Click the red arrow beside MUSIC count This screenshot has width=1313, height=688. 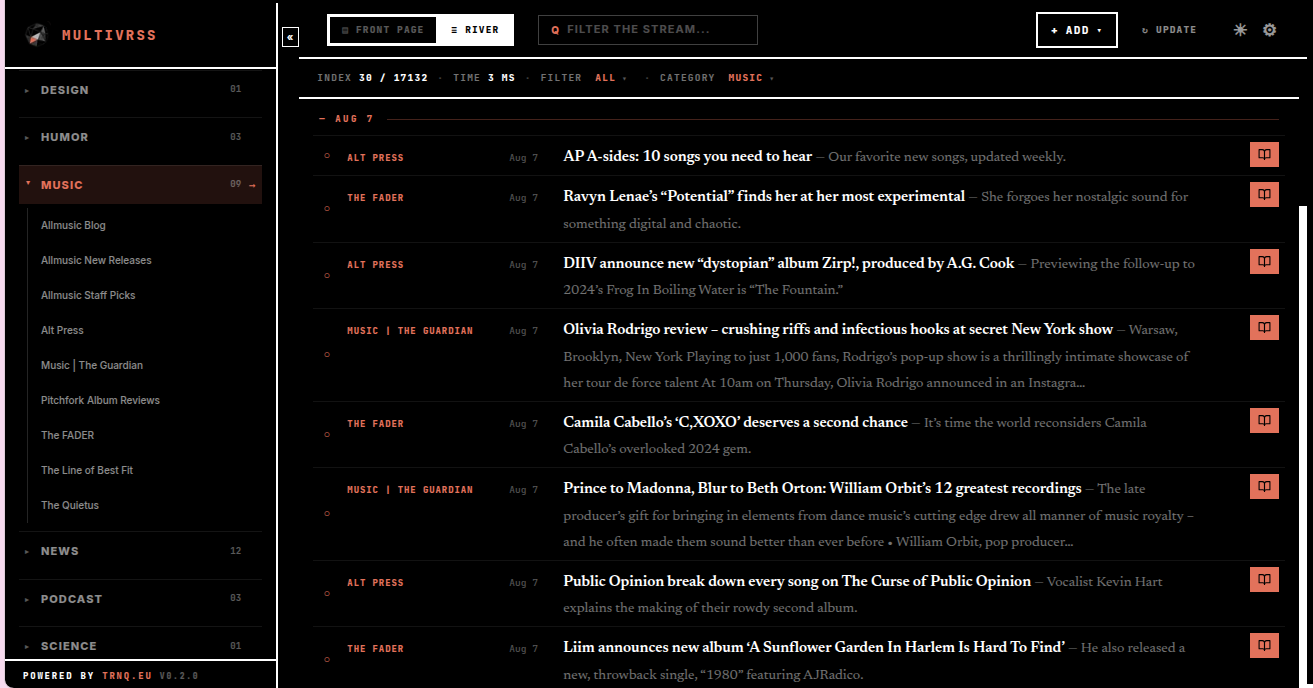(252, 185)
